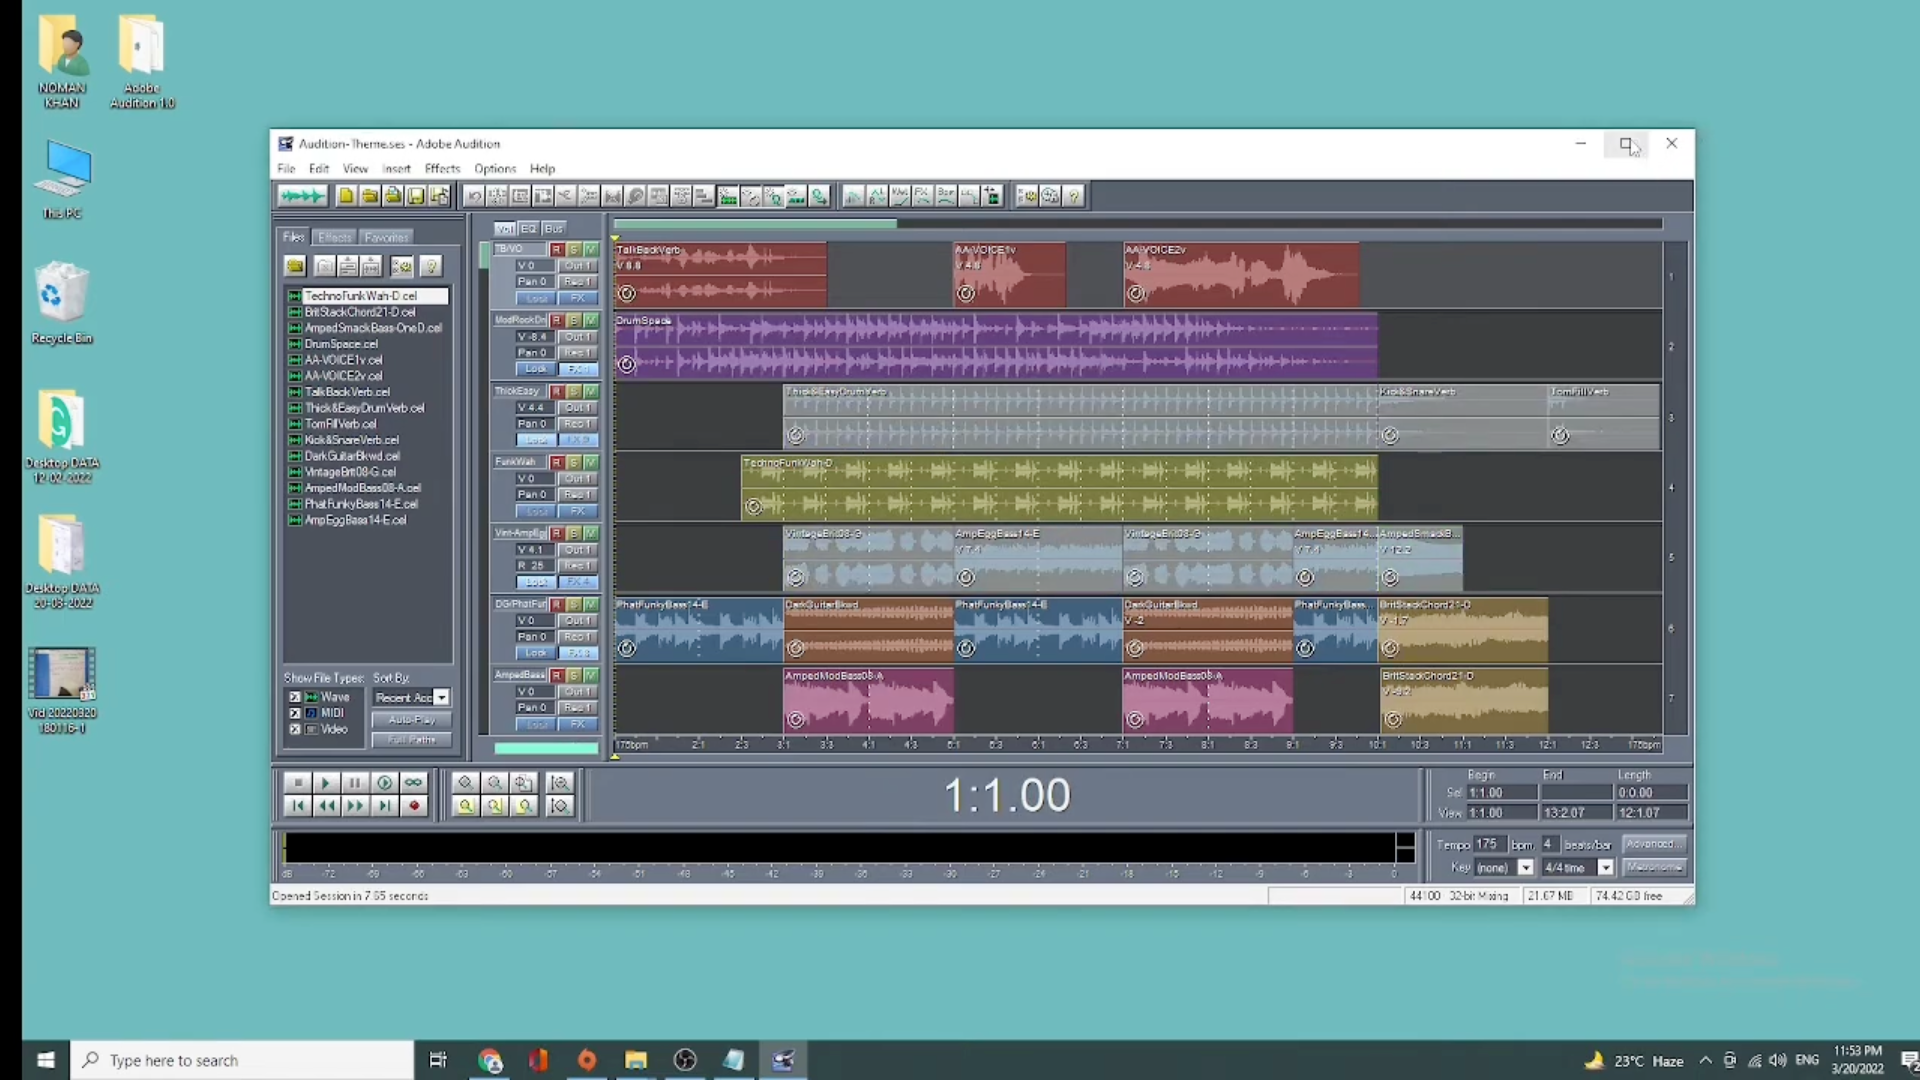Click the Undo toolbar icon

tap(474, 196)
